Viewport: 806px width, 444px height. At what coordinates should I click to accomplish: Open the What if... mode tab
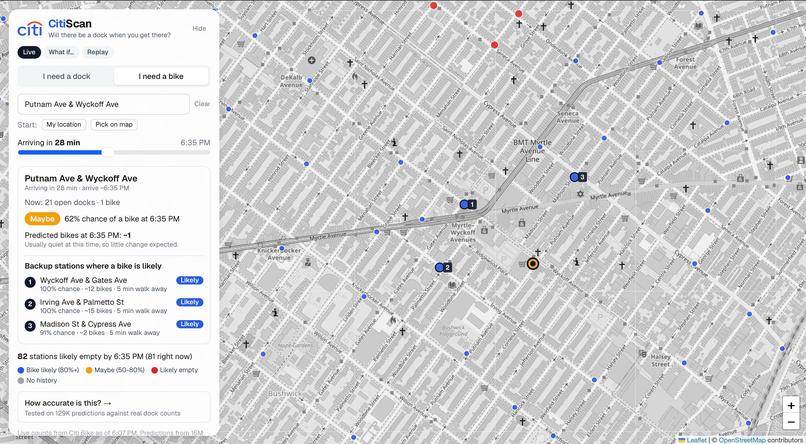(x=61, y=52)
